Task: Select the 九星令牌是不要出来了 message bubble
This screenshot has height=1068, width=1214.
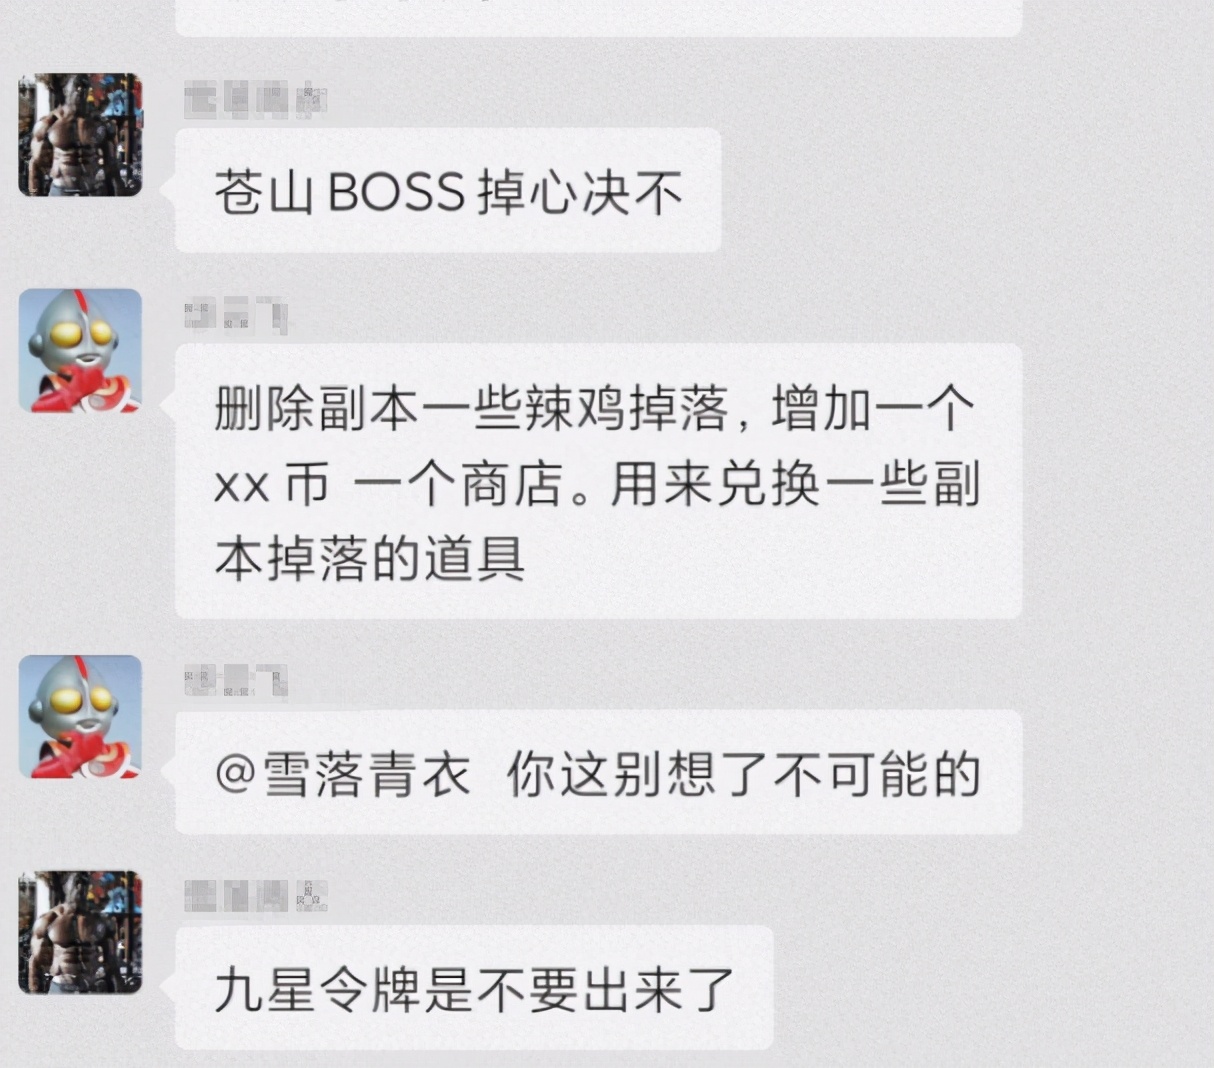Action: point(474,988)
